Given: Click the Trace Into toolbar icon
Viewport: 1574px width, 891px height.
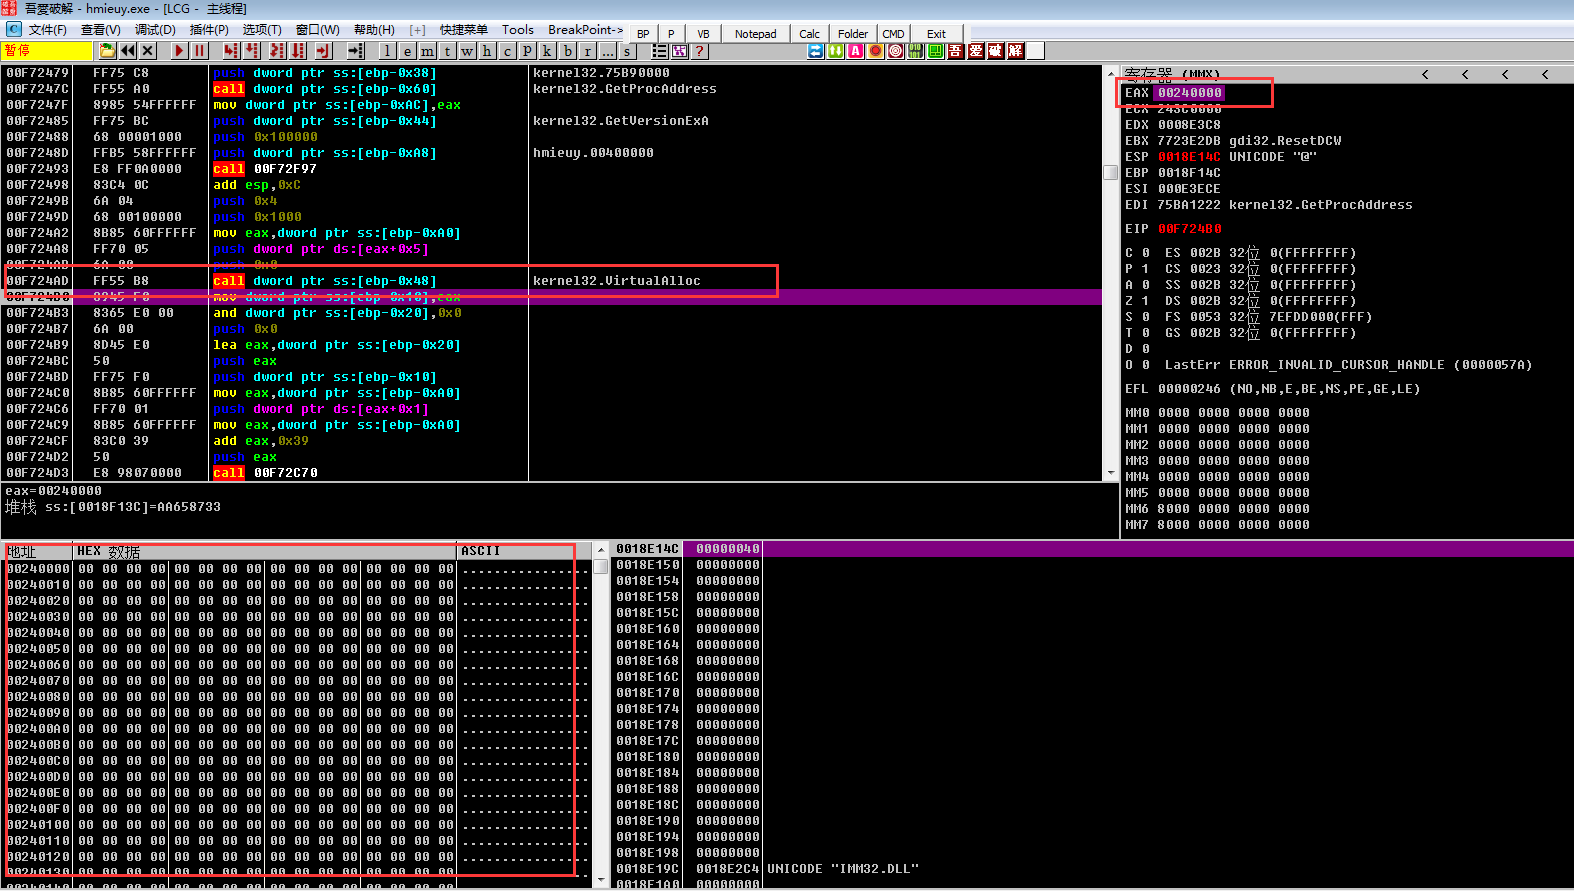Looking at the screenshot, I should pyautogui.click(x=277, y=51).
